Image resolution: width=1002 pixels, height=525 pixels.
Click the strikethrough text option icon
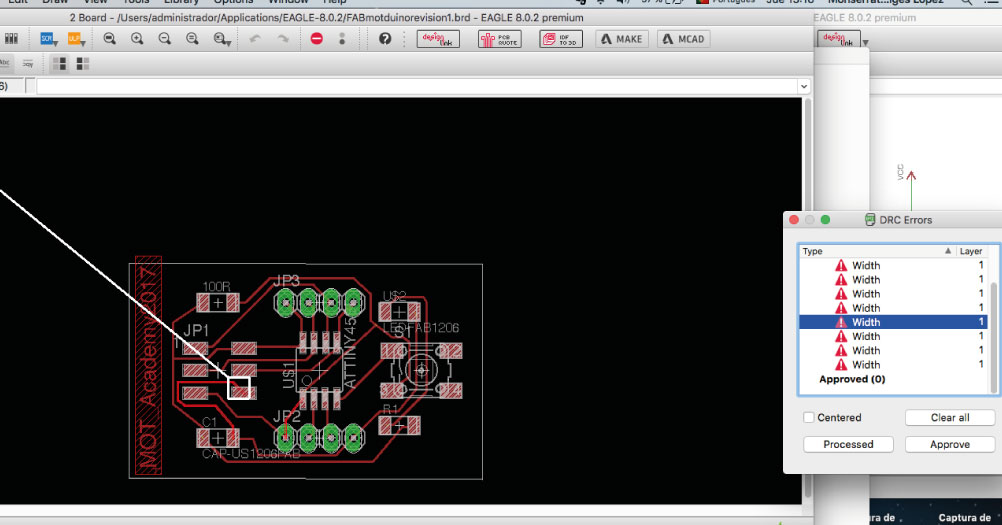[x=28, y=64]
